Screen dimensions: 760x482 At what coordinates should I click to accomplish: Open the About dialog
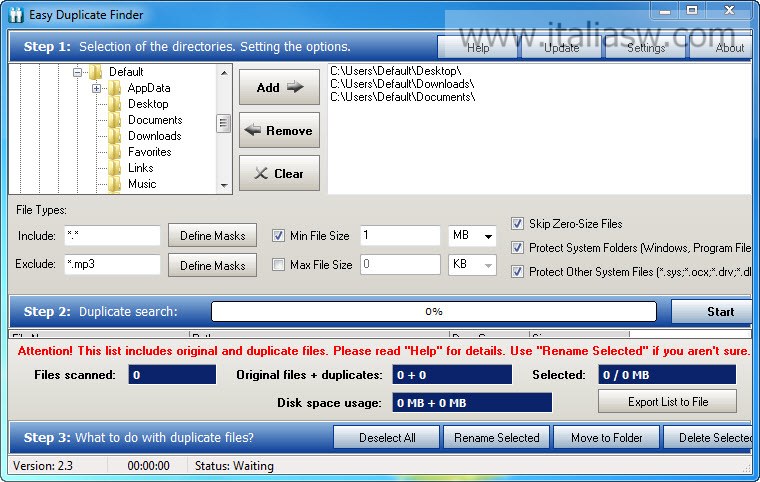pyautogui.click(x=721, y=48)
